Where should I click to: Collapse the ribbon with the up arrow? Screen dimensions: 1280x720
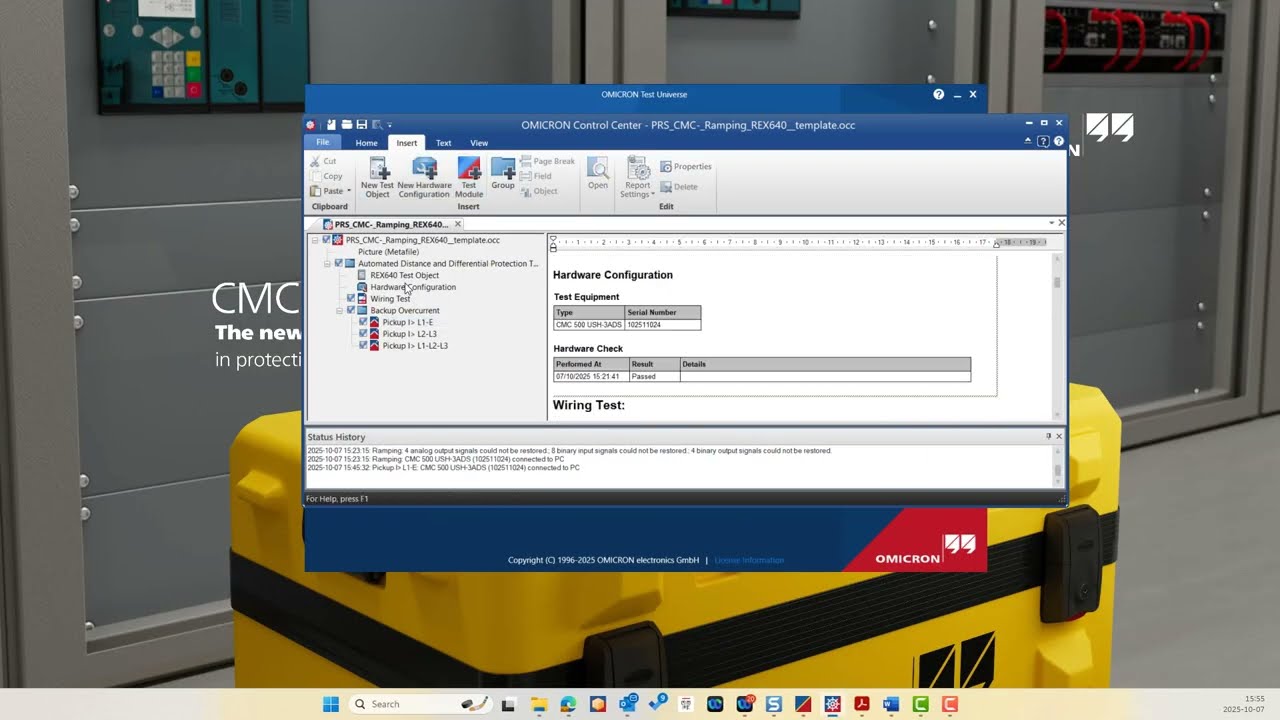pyautogui.click(x=1028, y=142)
